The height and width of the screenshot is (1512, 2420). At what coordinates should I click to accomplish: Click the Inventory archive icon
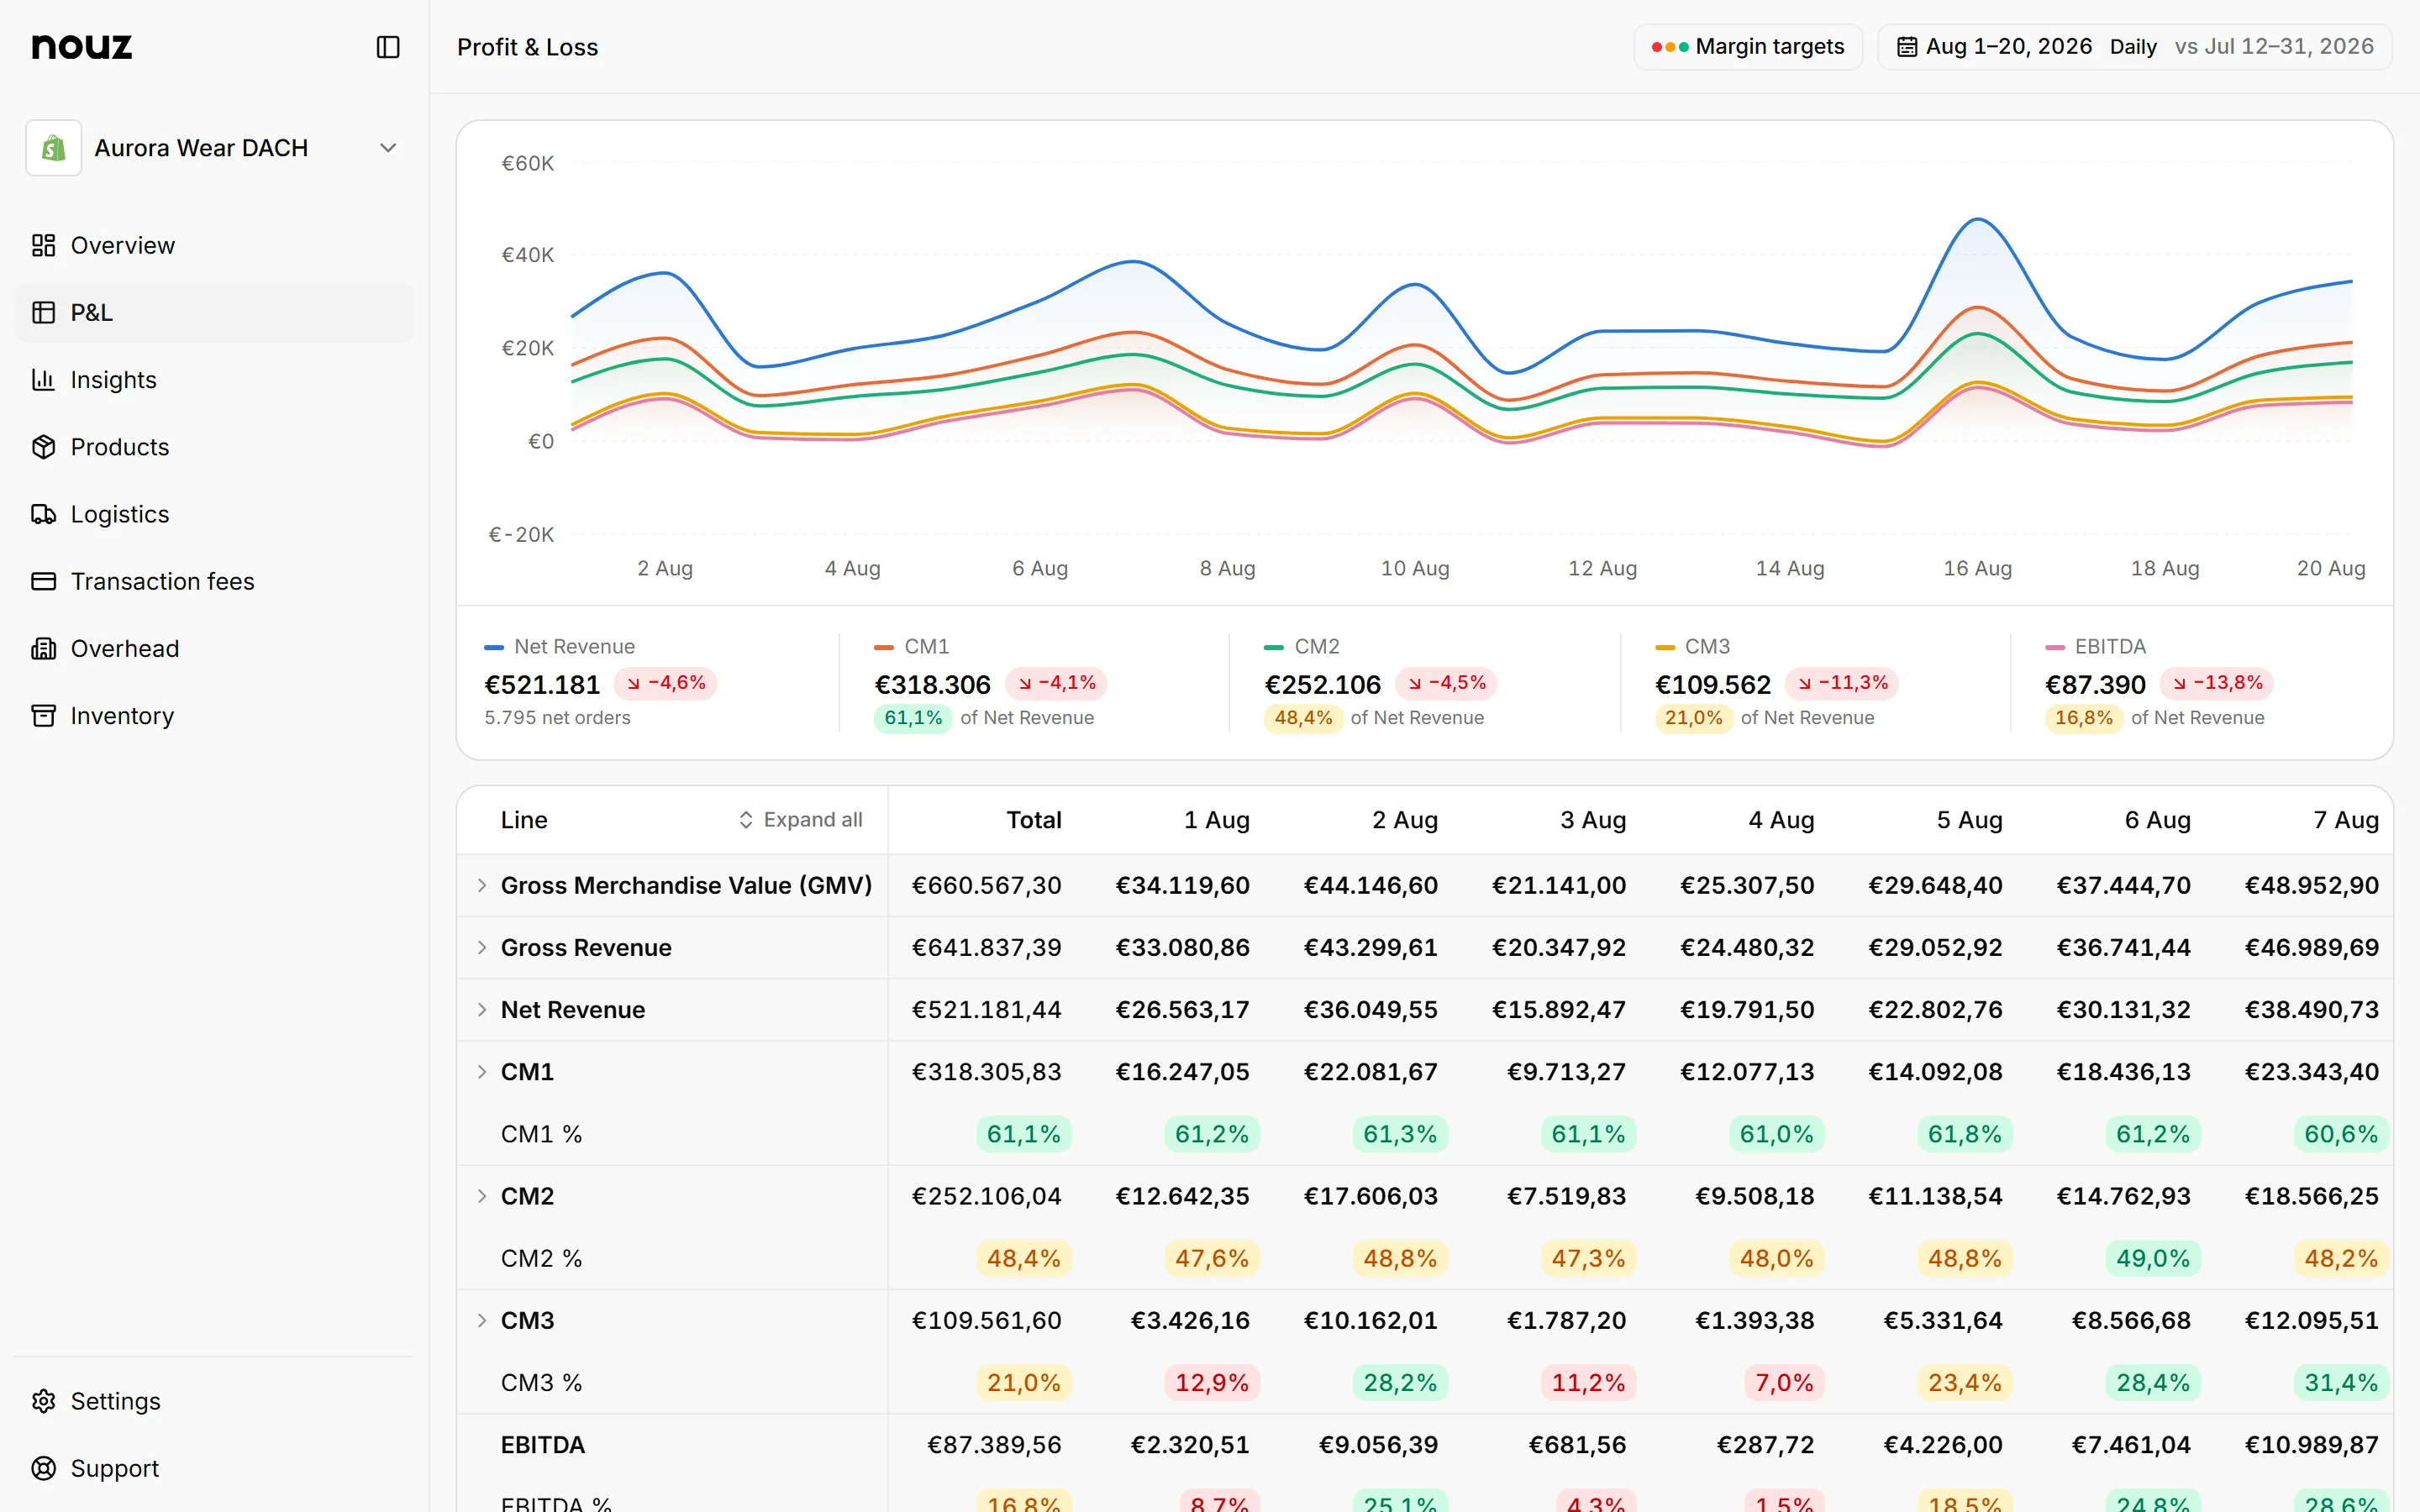pyautogui.click(x=43, y=715)
